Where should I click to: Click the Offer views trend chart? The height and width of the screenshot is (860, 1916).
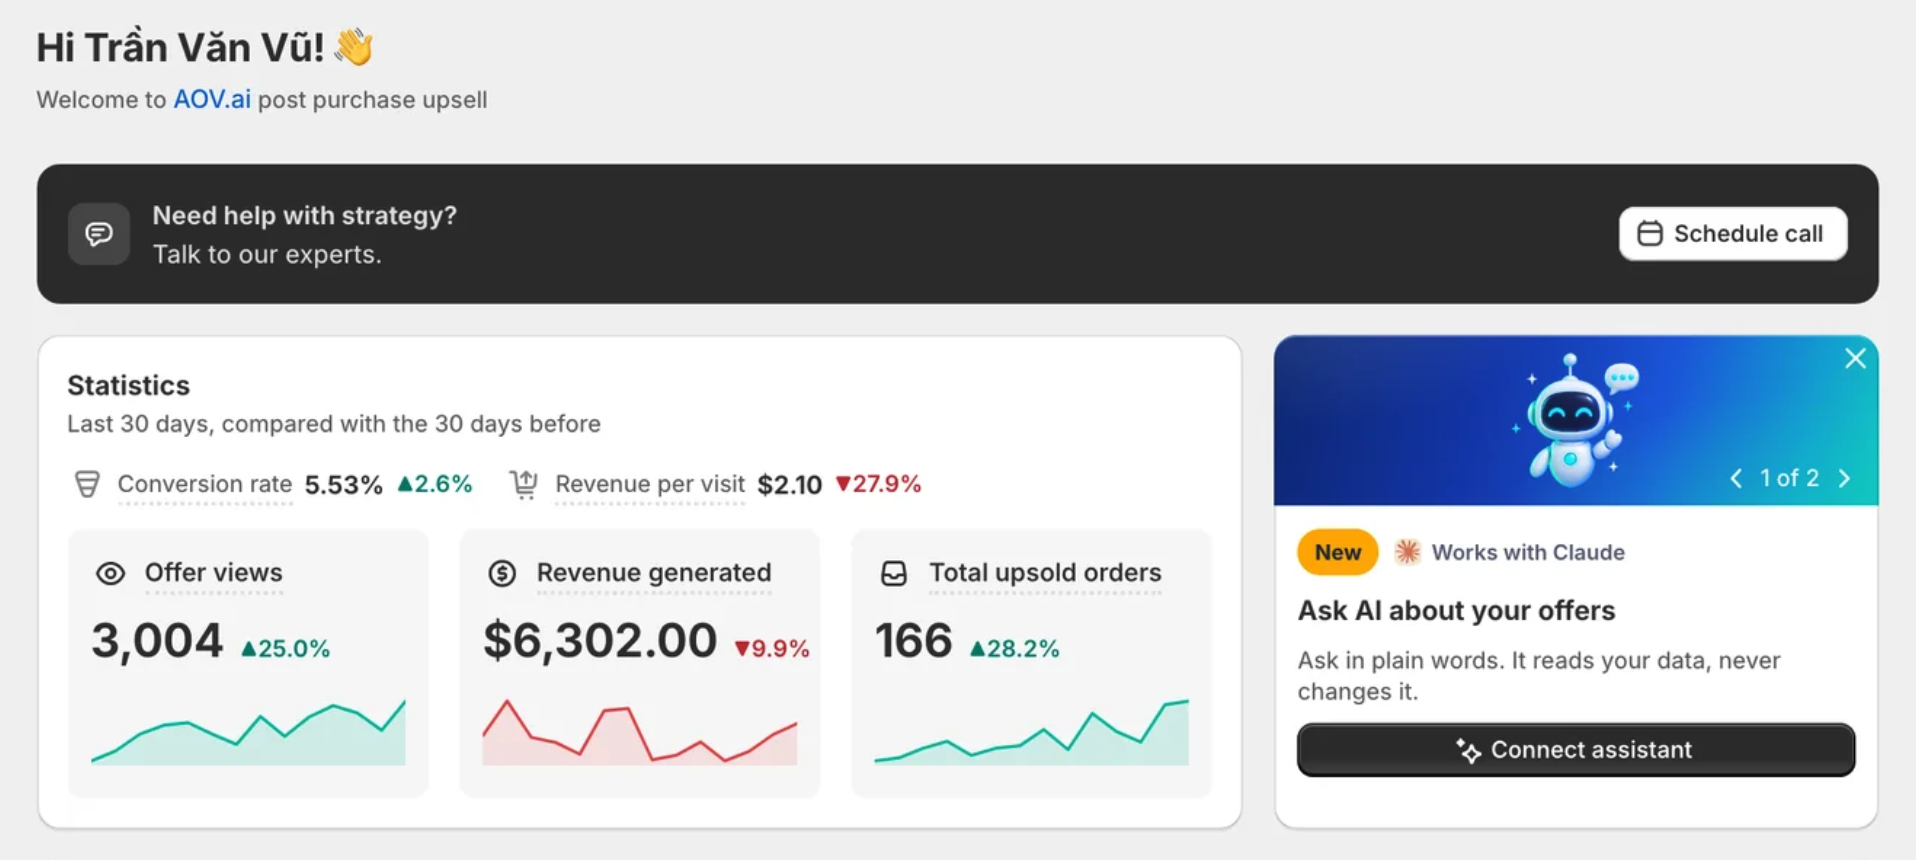pyautogui.click(x=248, y=733)
